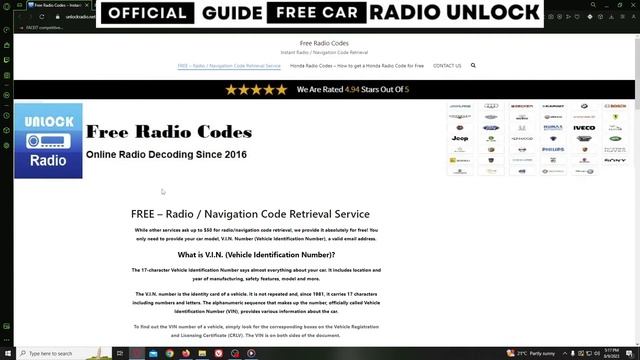
Task: Show hidden tray icons chevron
Action: [565, 353]
